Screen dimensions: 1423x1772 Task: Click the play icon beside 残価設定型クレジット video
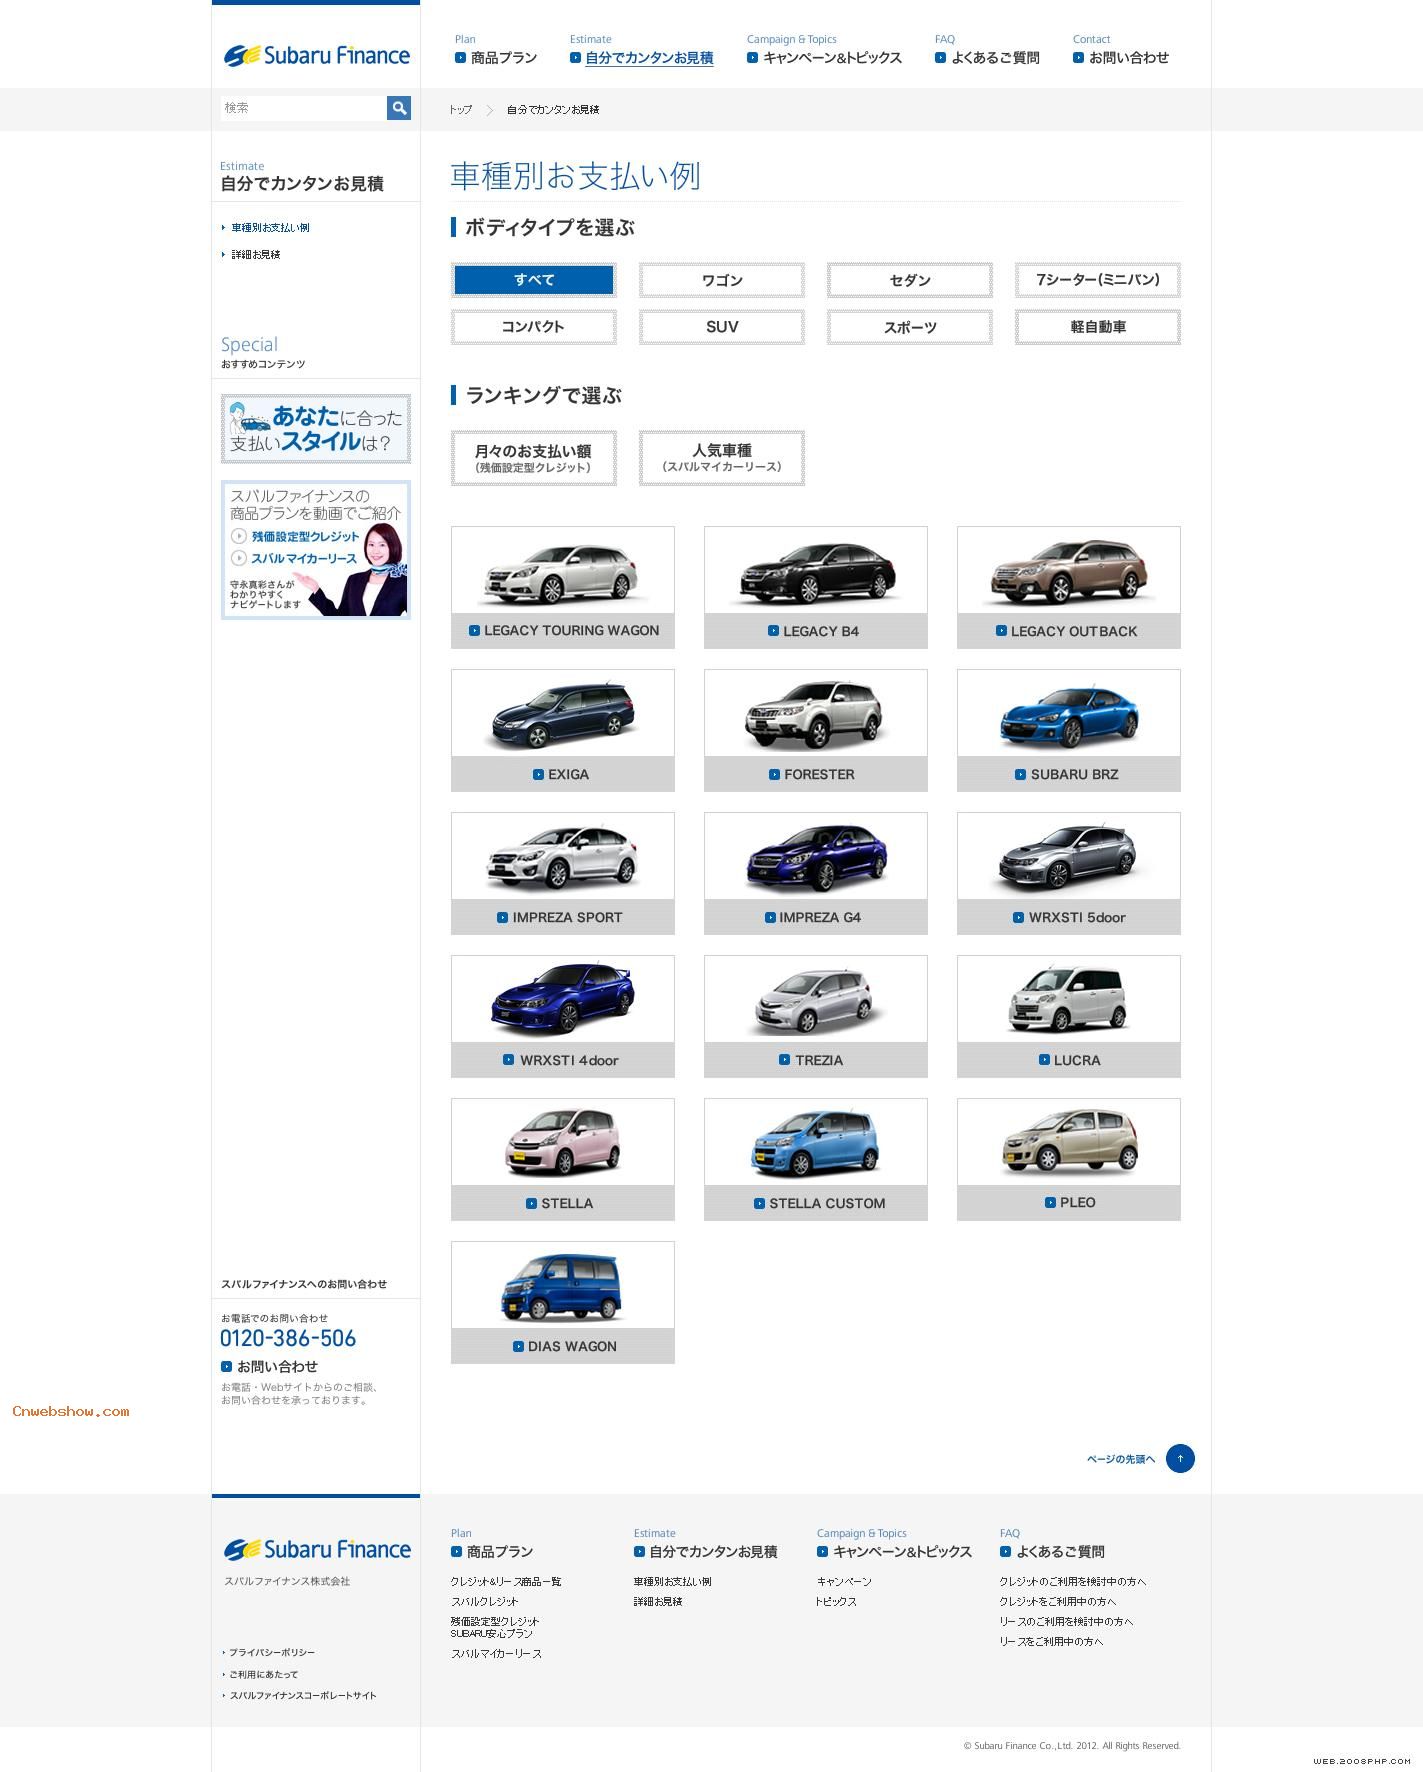coord(239,536)
